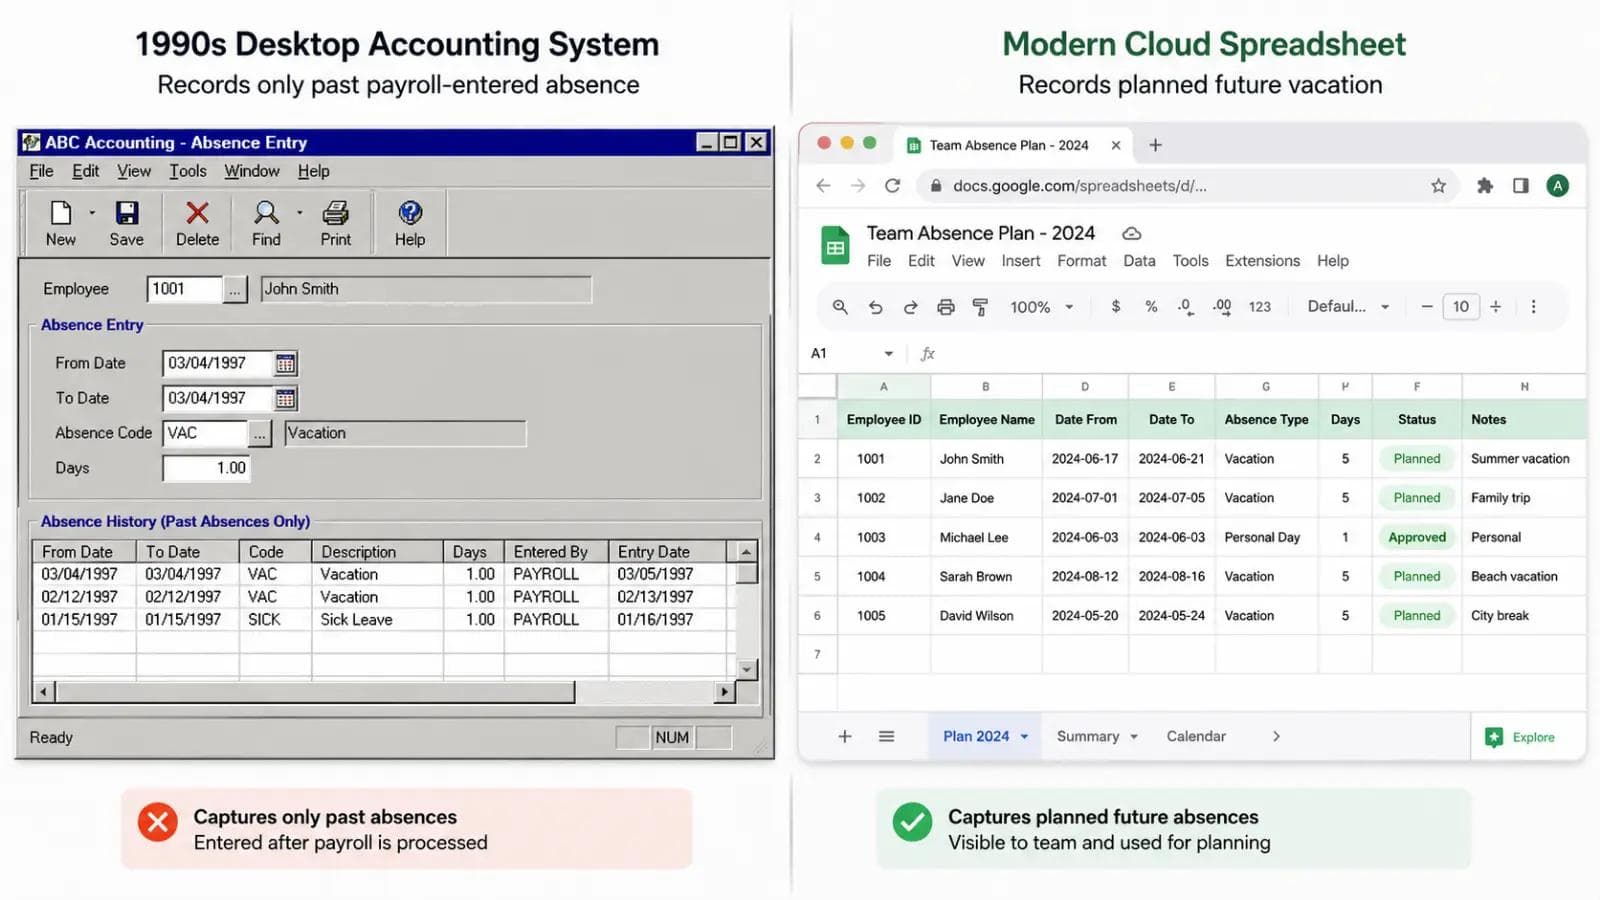1600x900 pixels.
Task: Switch to the Calendar sheet tab
Action: [1196, 737]
